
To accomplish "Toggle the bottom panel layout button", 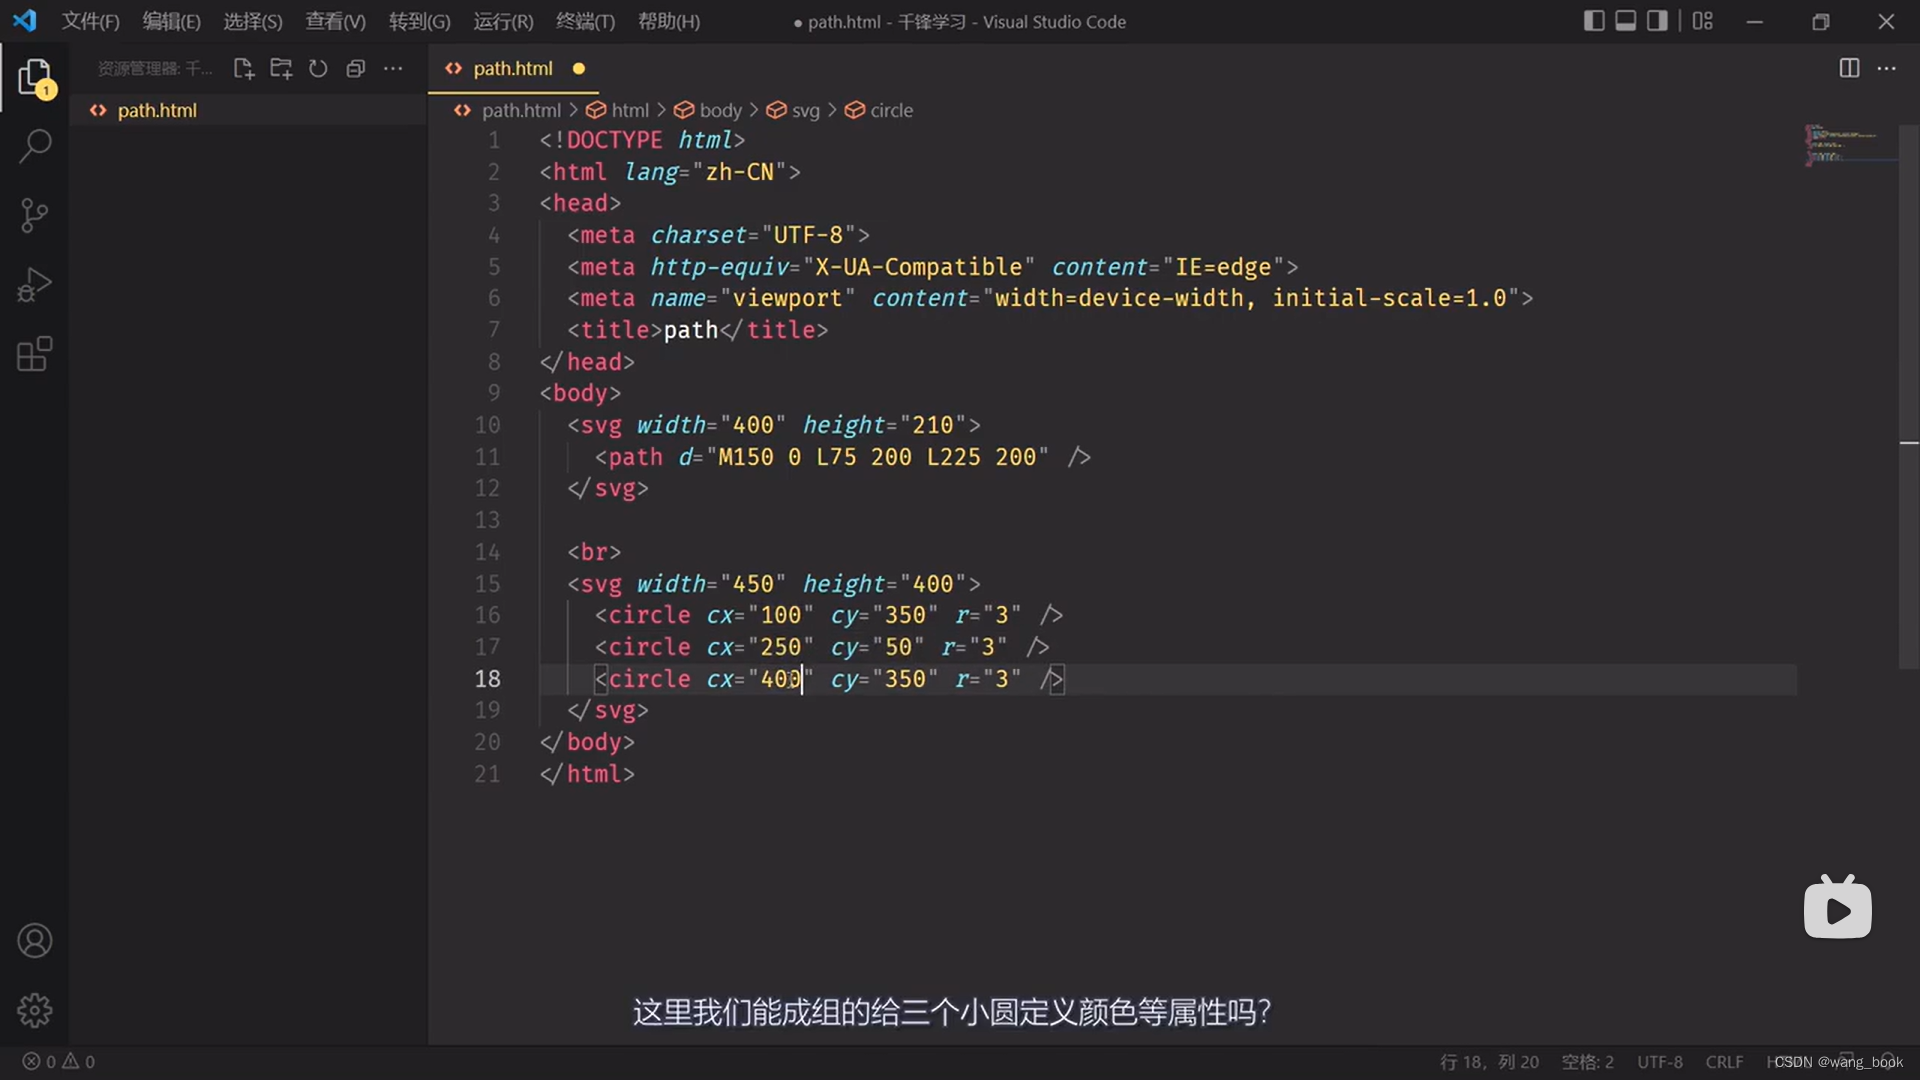I will pos(1626,21).
